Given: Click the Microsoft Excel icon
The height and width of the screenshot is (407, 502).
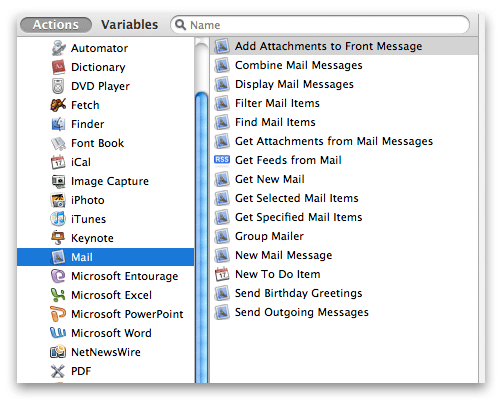Looking at the screenshot, I should coord(58,295).
